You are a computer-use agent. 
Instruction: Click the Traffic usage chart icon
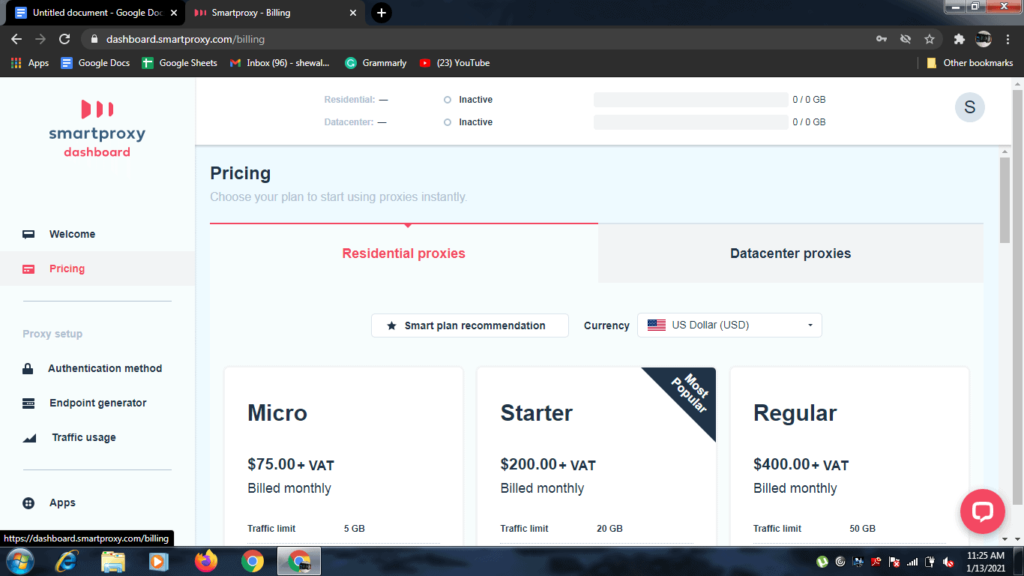(29, 438)
